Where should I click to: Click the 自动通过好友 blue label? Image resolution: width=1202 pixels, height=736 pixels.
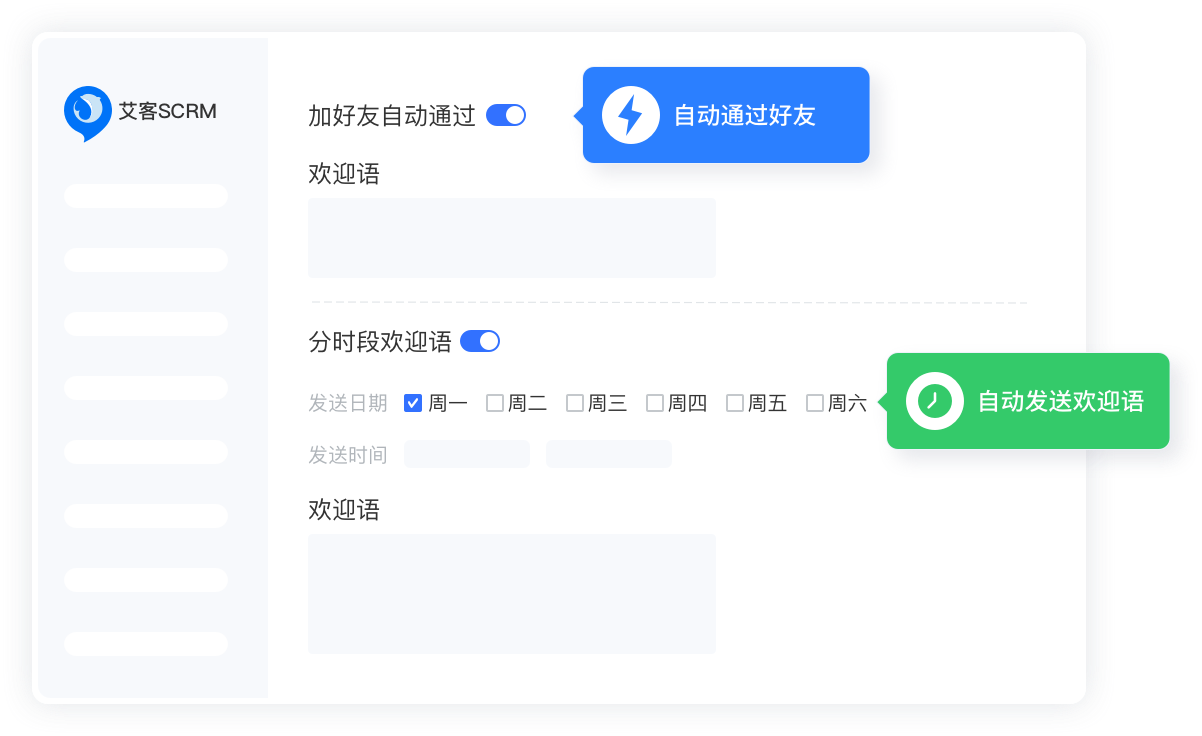[744, 115]
